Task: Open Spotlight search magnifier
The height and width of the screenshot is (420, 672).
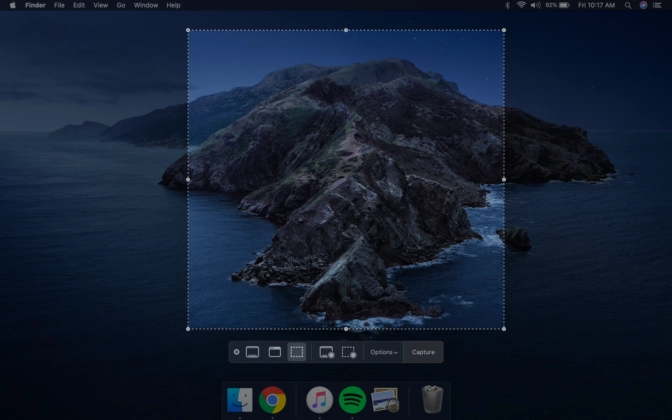Action: [629, 5]
